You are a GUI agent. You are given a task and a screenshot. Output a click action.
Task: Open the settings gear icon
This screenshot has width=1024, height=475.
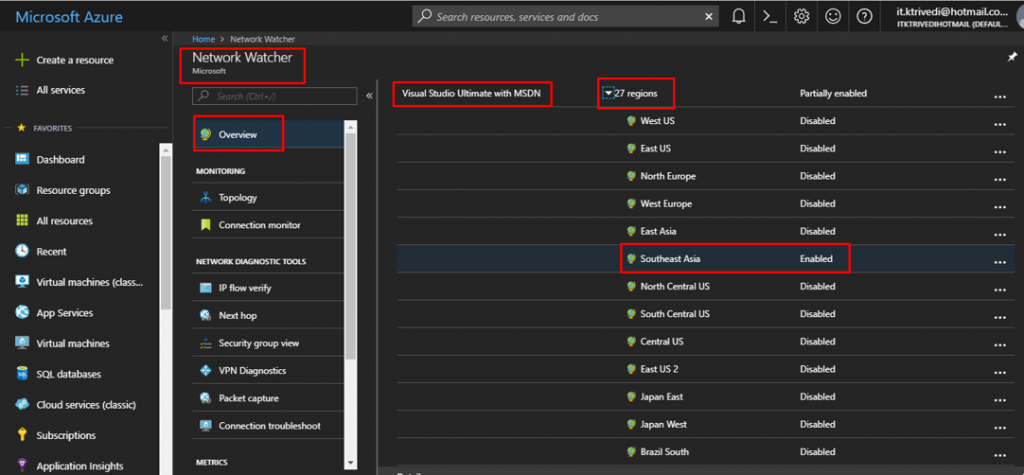point(801,16)
